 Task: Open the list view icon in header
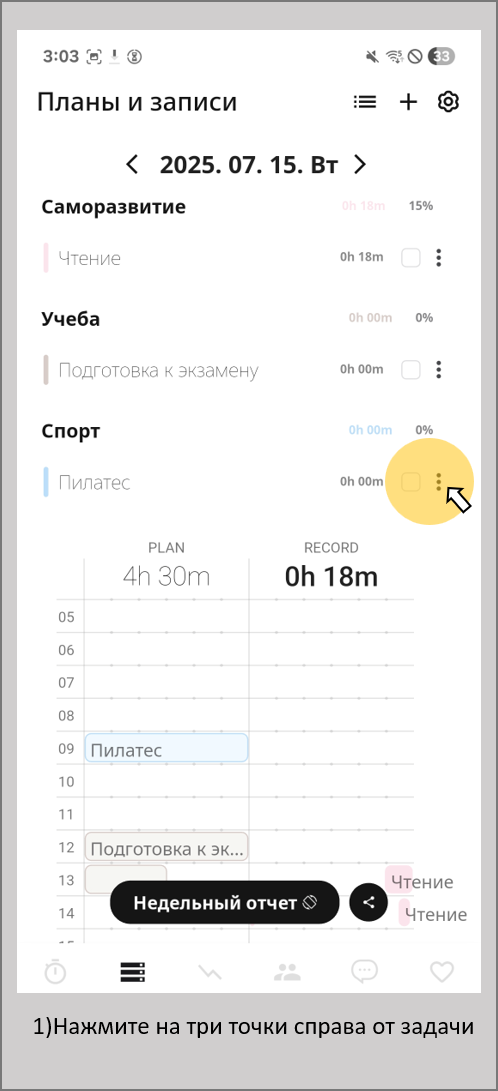364,102
